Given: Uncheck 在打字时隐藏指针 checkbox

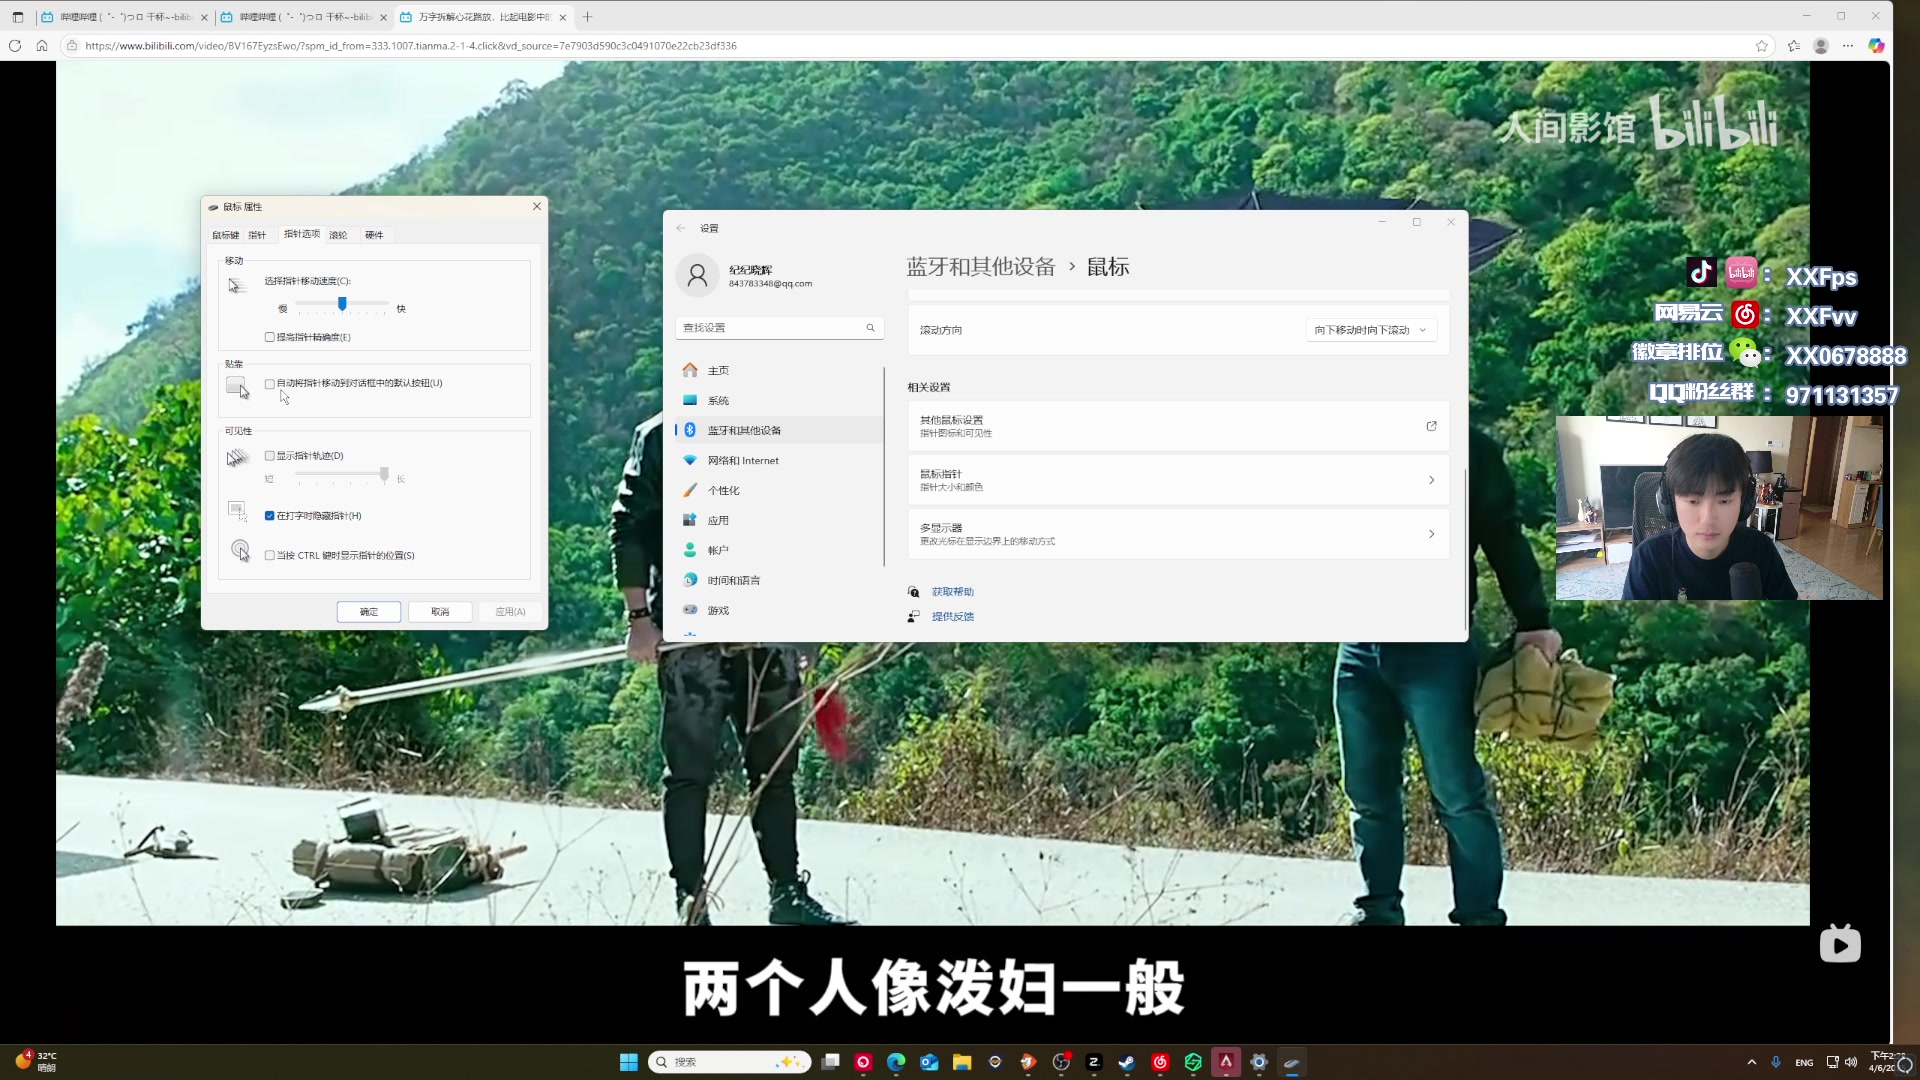Looking at the screenshot, I should click(269, 516).
